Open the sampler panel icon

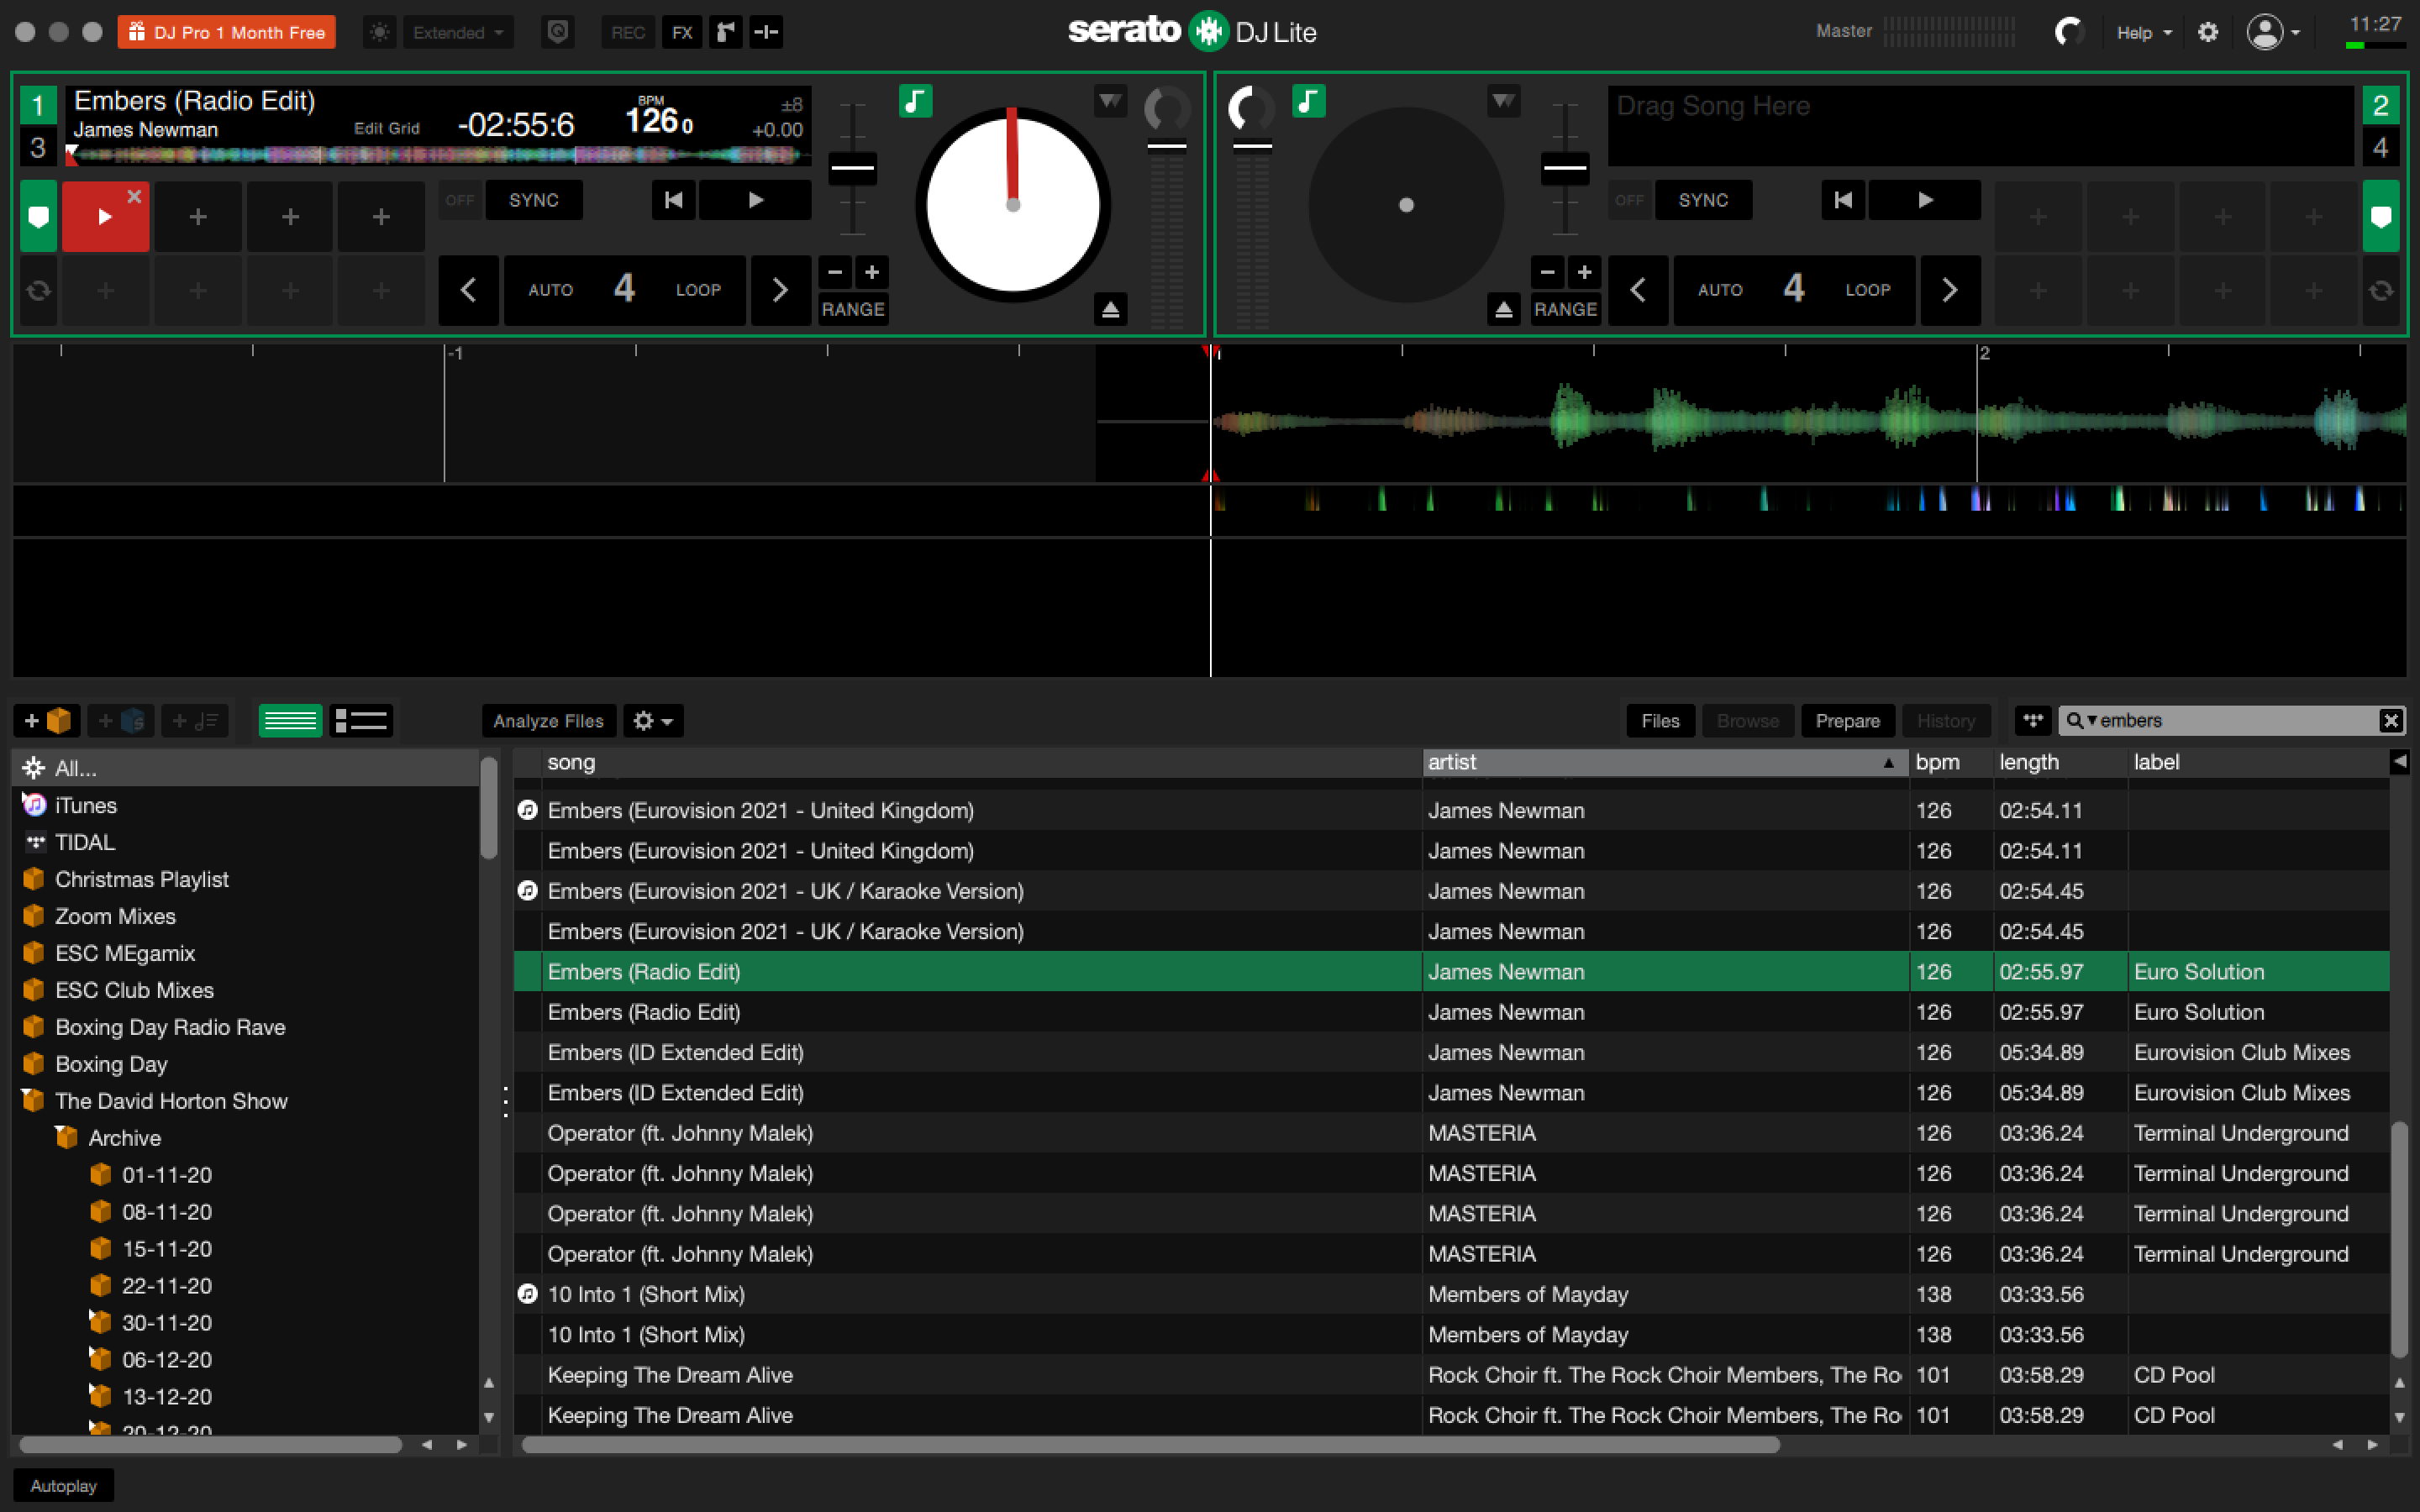click(x=726, y=32)
